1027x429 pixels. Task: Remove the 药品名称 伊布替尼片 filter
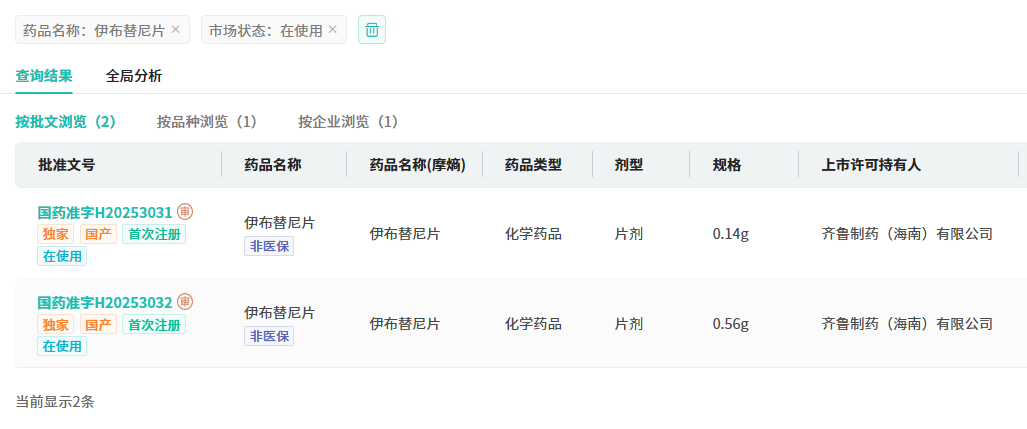[176, 30]
